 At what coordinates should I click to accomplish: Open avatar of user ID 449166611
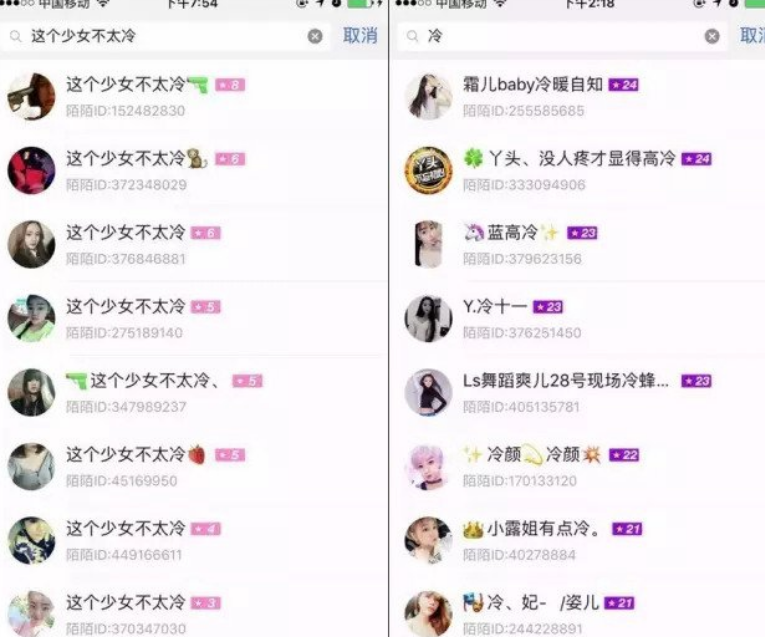[x=31, y=540]
